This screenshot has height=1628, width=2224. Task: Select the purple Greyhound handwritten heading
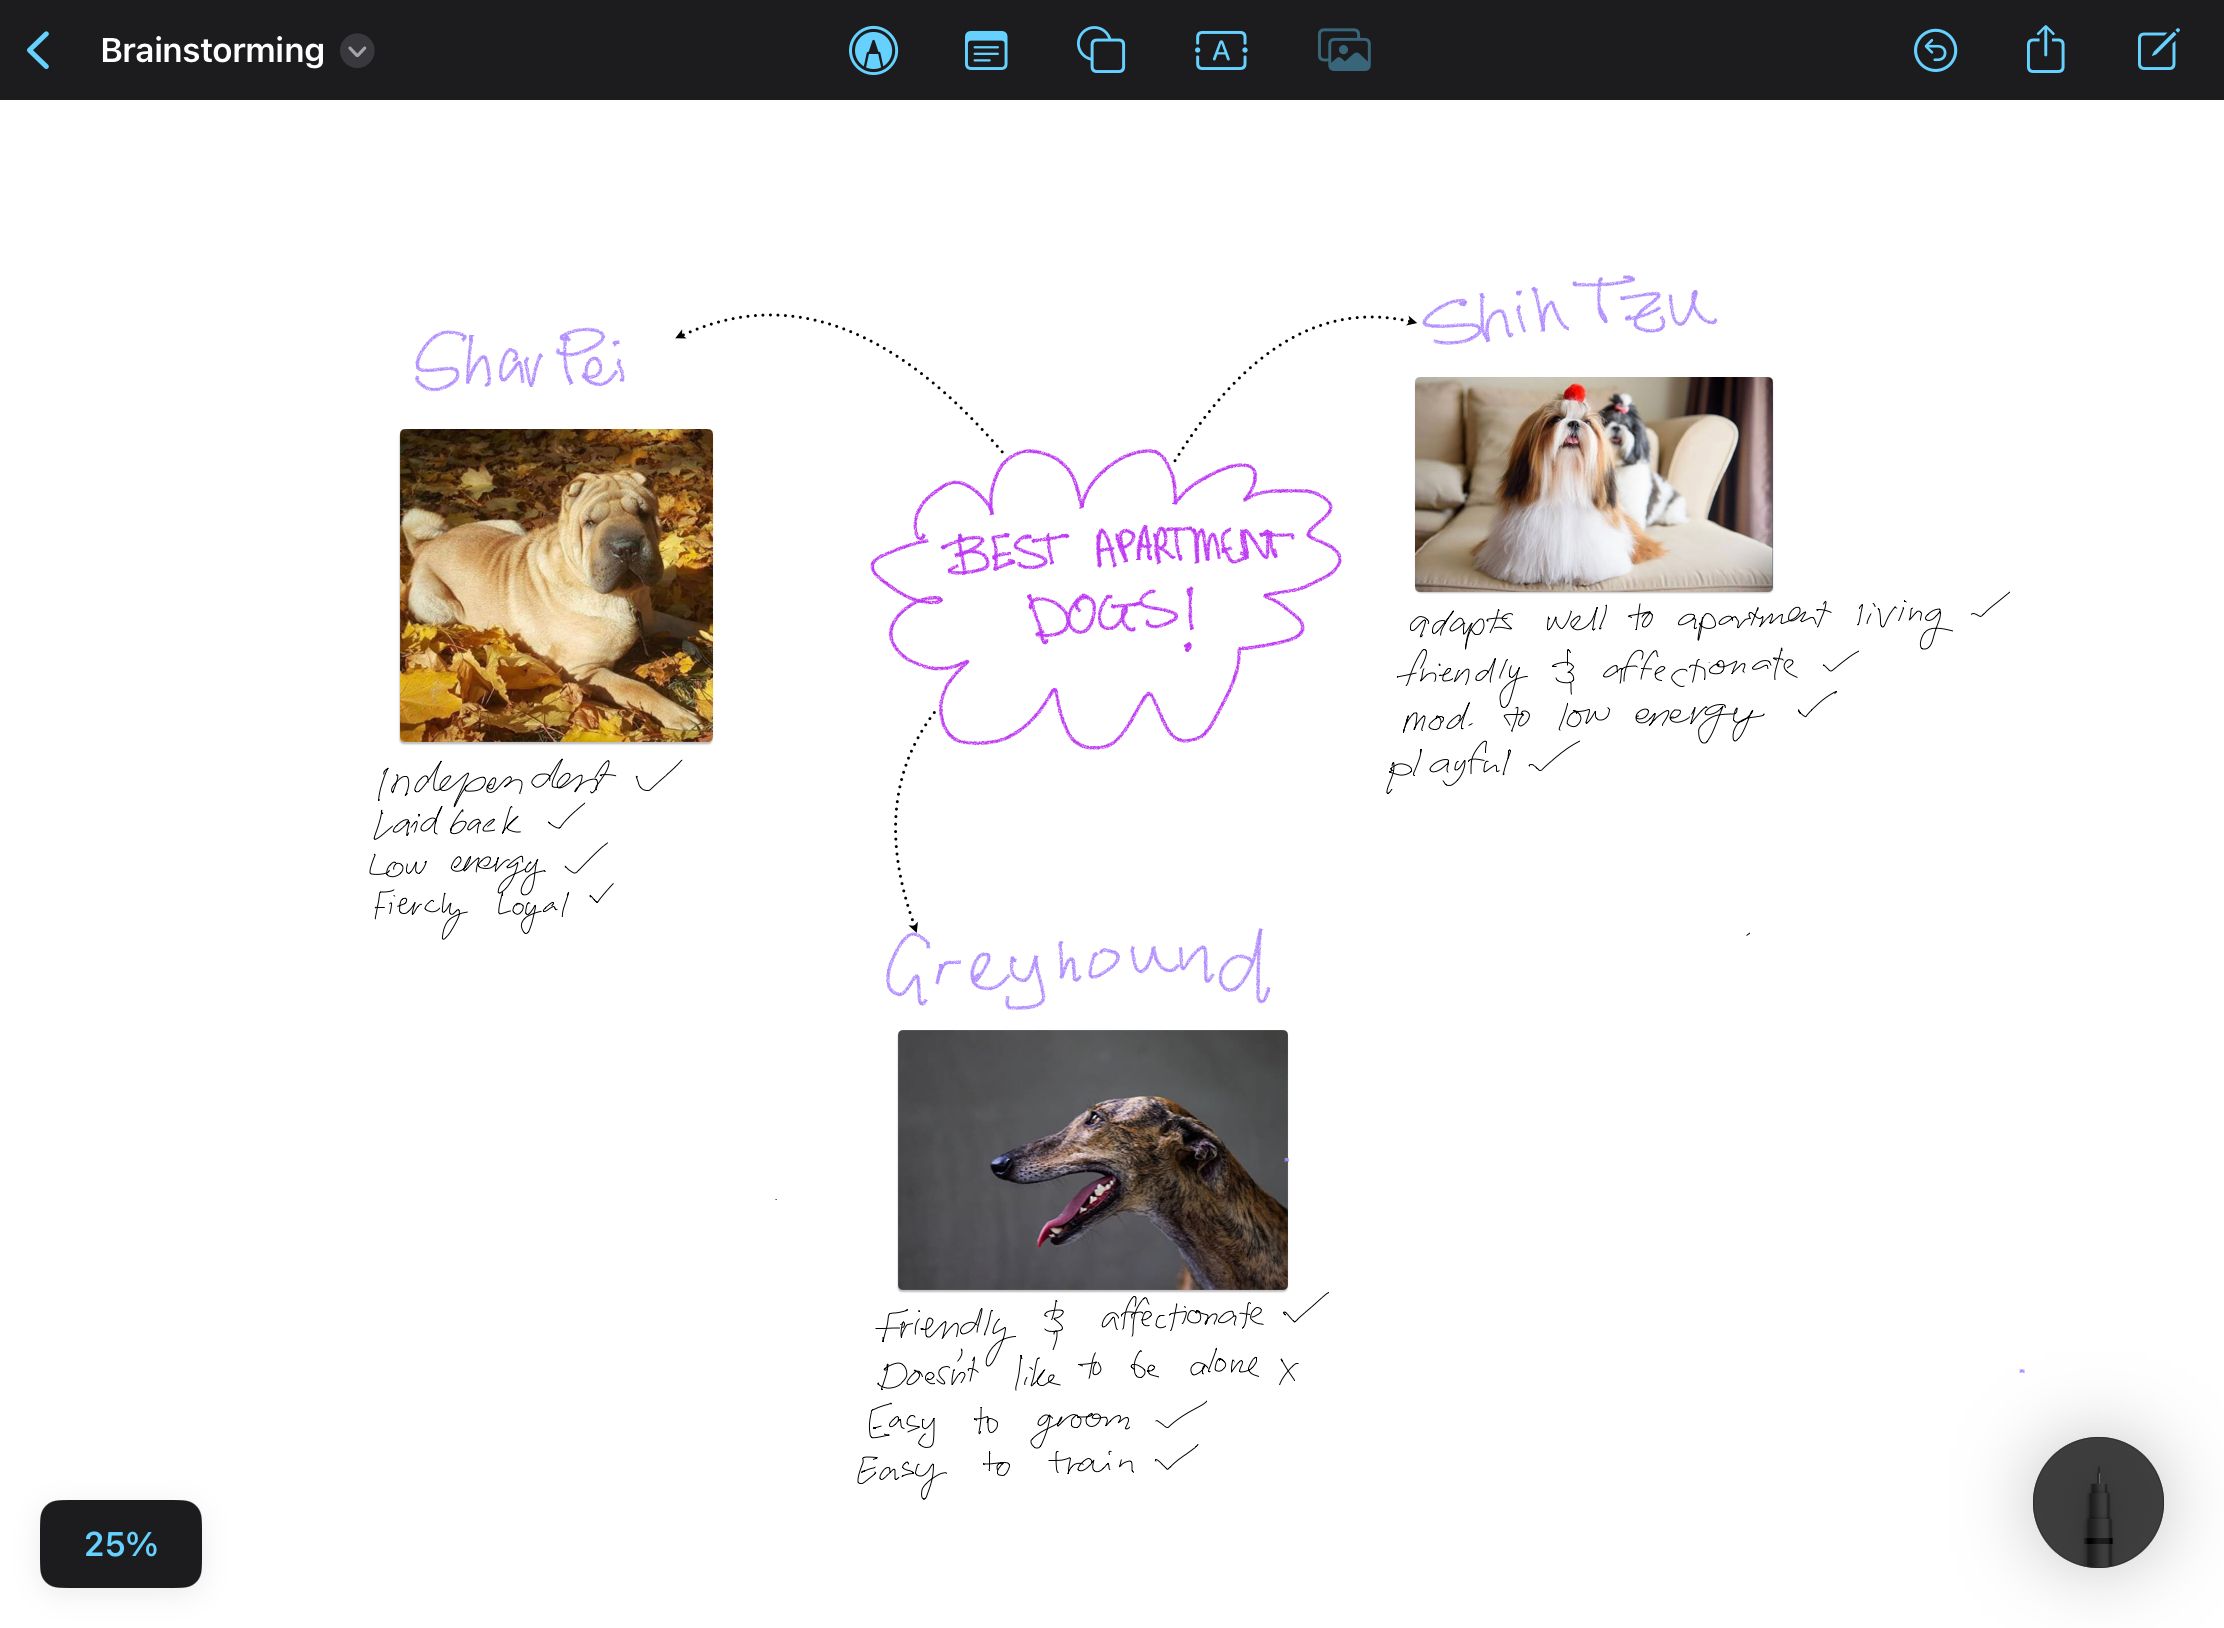(x=1076, y=967)
